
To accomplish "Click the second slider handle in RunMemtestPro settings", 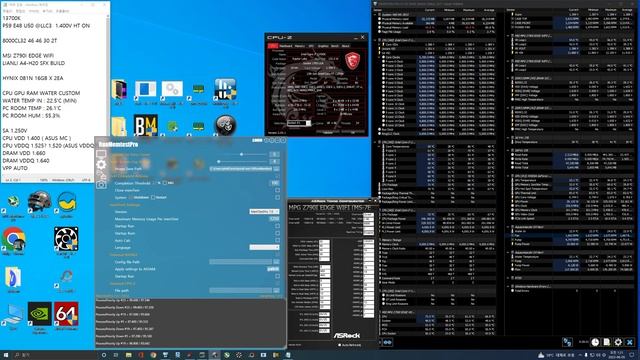I will pyautogui.click(x=219, y=161).
